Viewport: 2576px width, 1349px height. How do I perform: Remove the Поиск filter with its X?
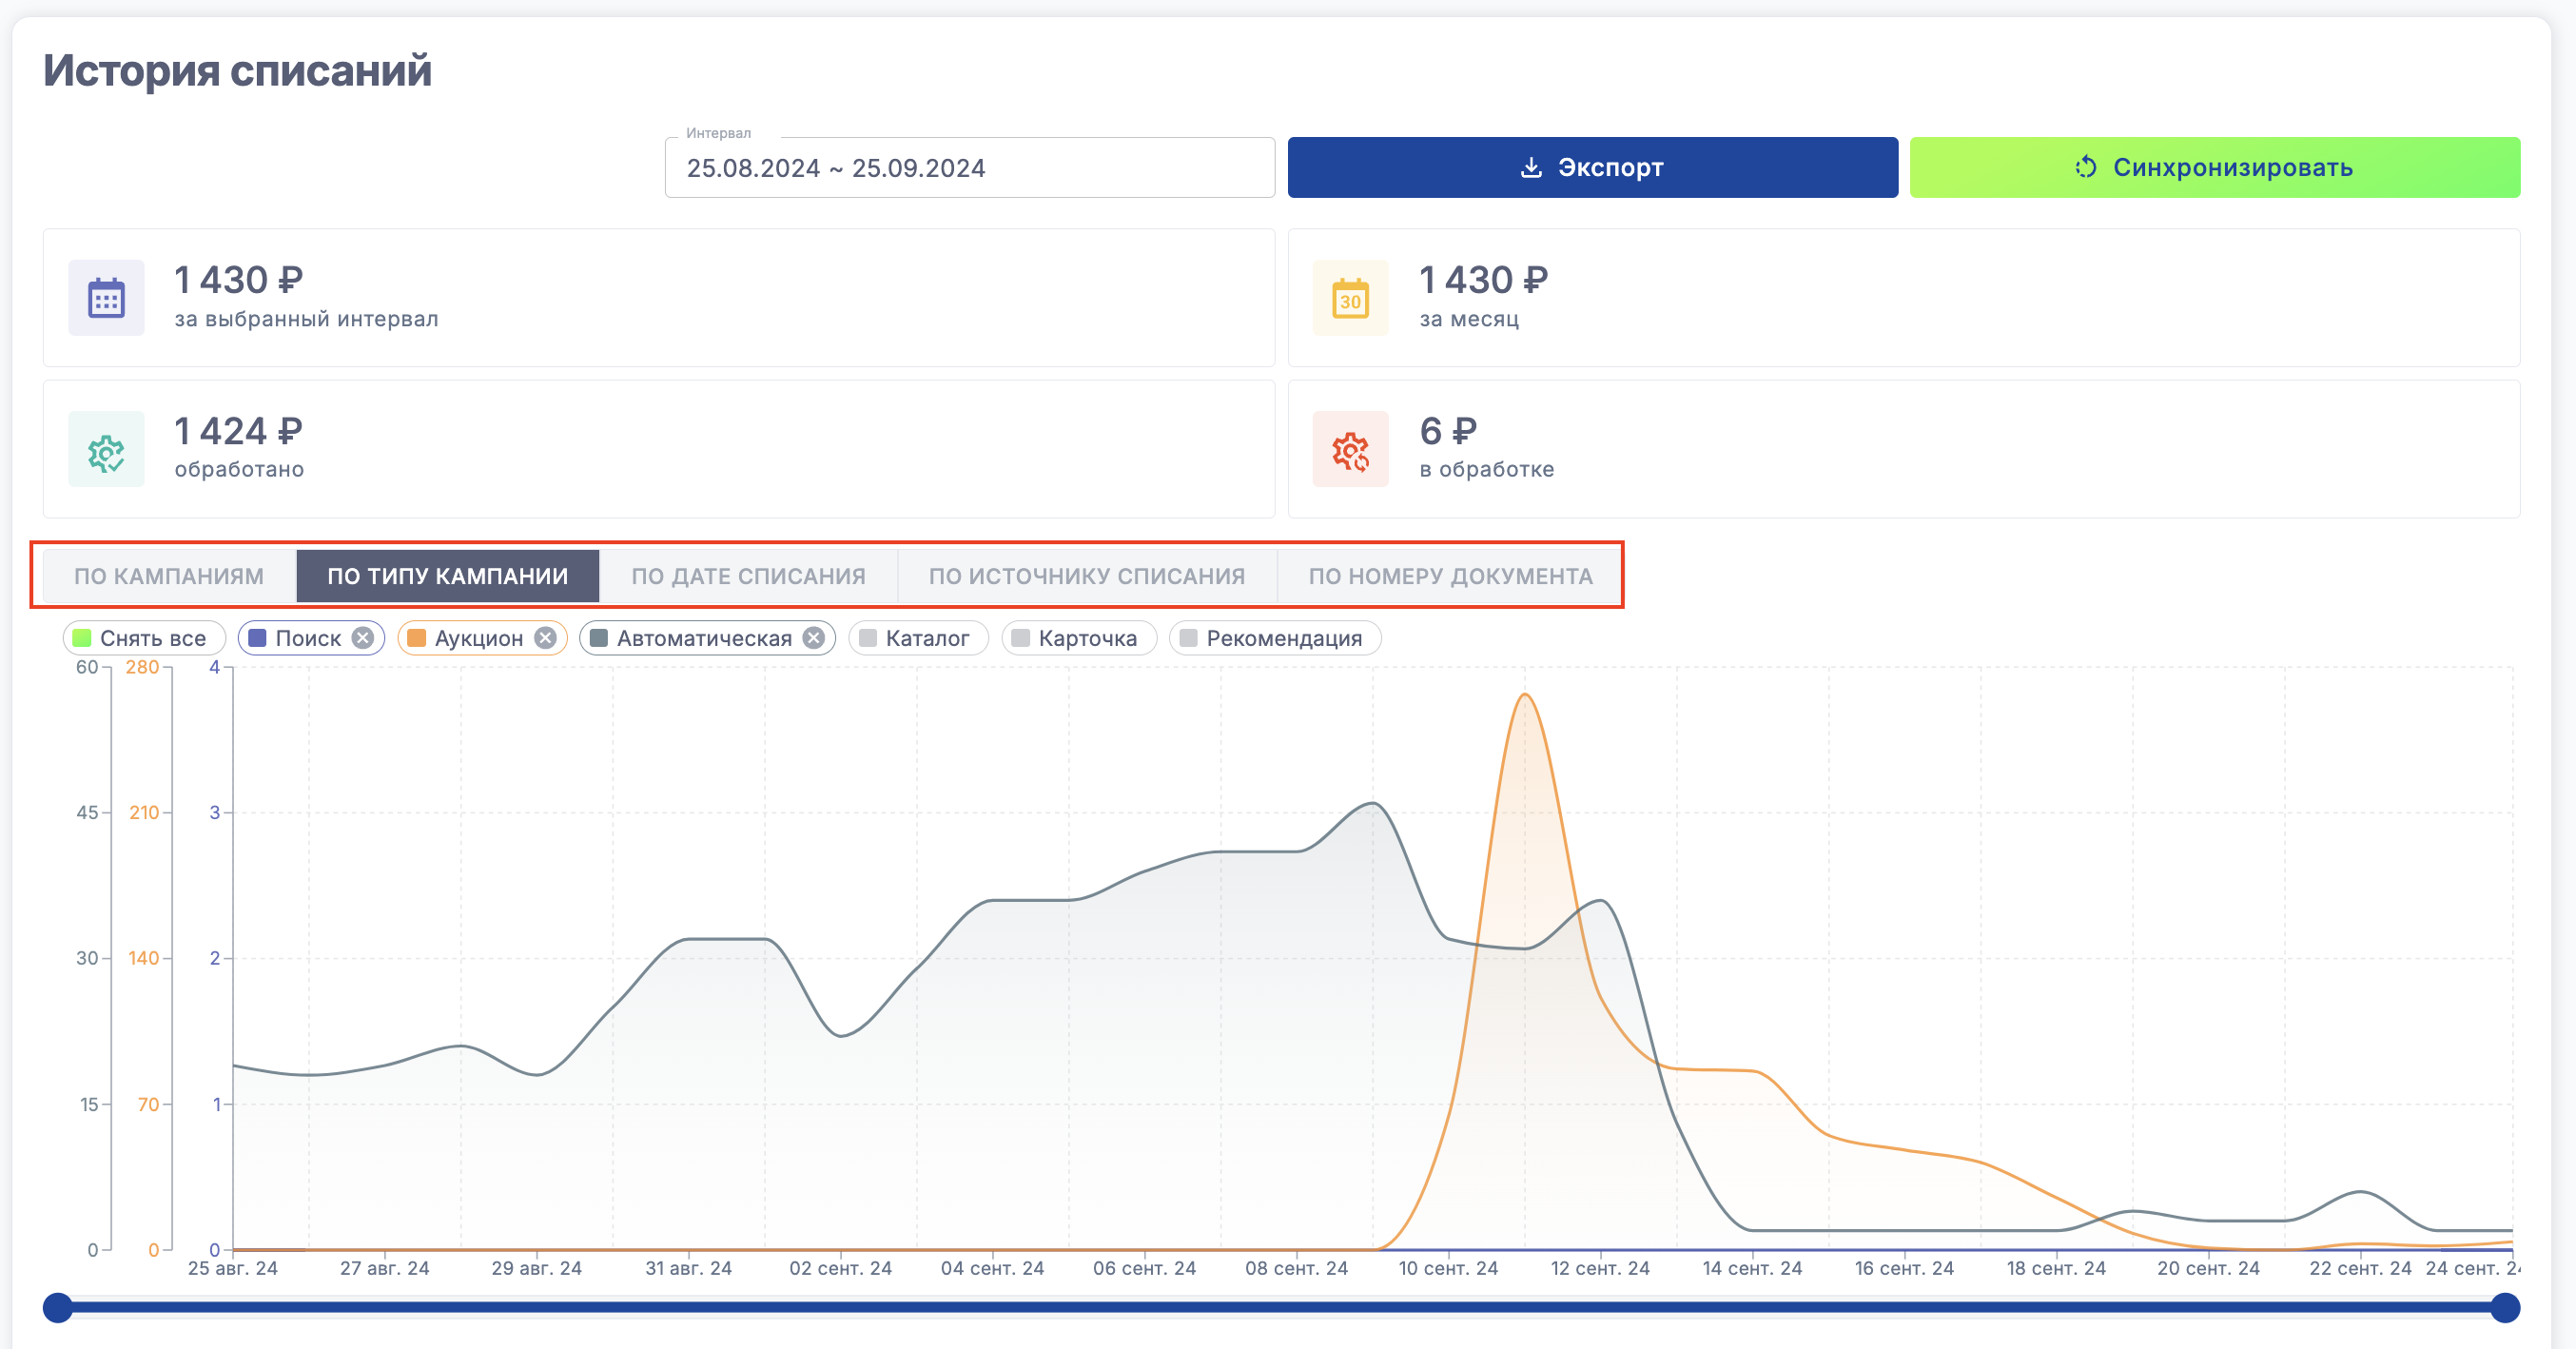[363, 638]
